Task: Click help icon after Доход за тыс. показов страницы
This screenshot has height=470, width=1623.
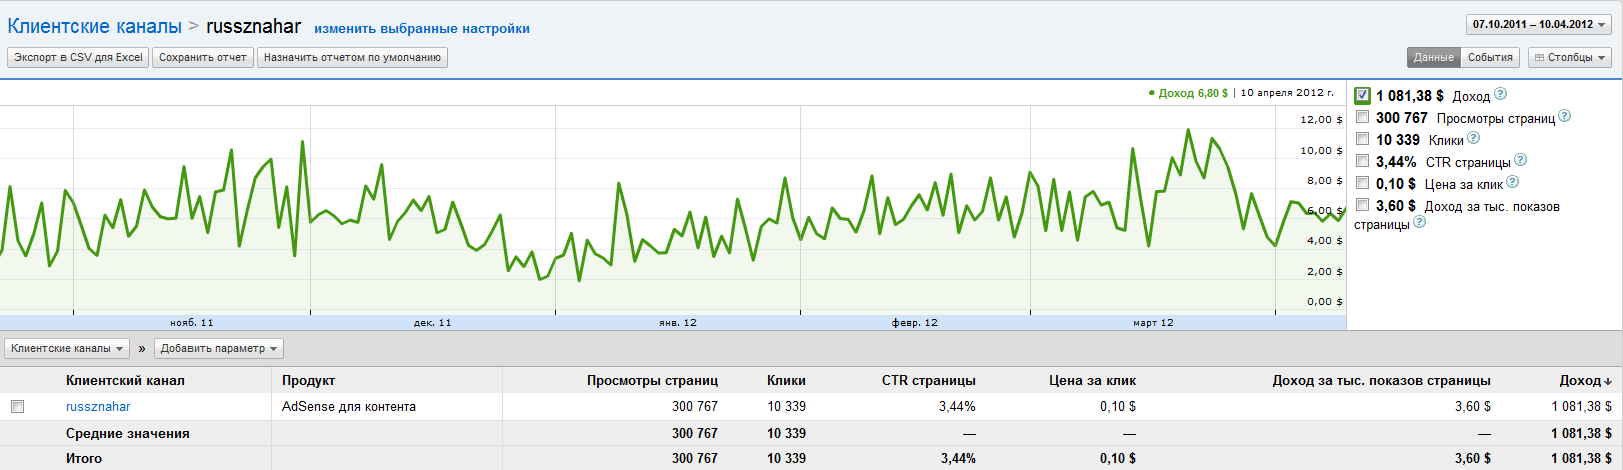Action: pos(1419,222)
